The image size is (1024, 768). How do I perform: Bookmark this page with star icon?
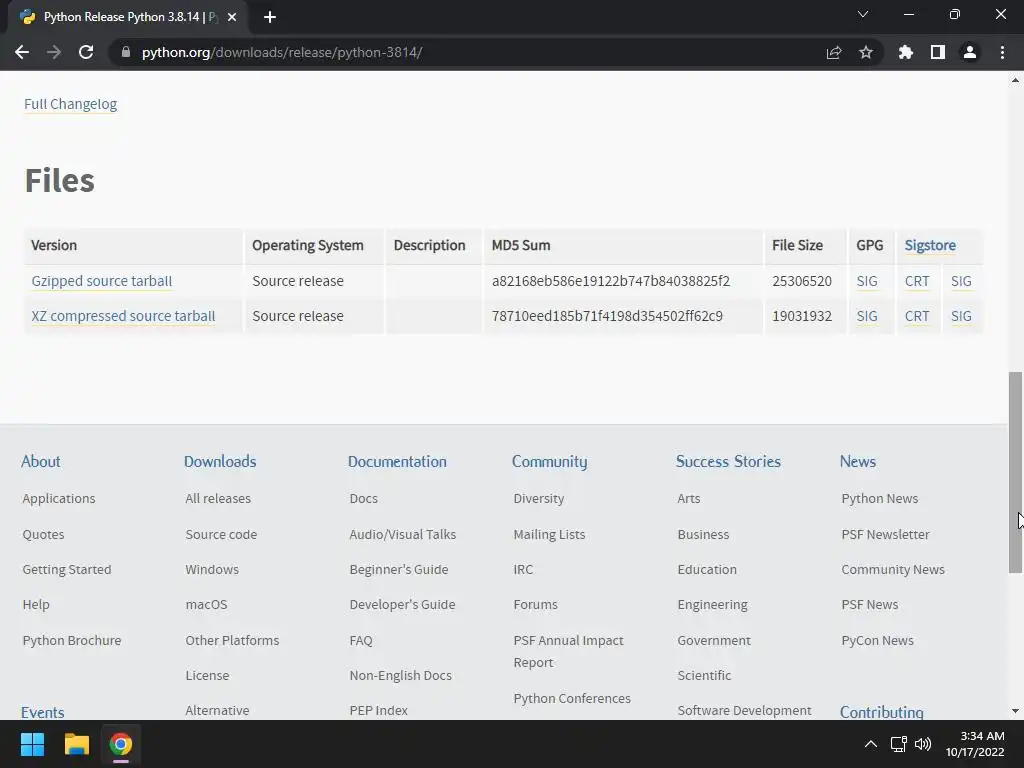pos(866,52)
